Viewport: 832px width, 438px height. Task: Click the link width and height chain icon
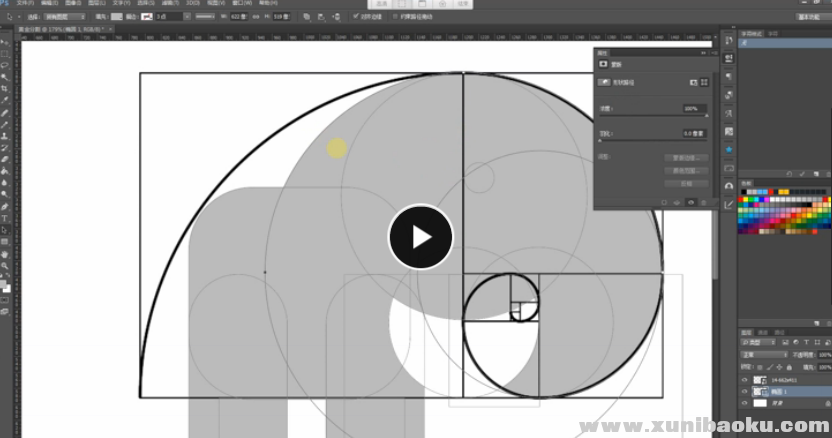pyautogui.click(x=253, y=17)
